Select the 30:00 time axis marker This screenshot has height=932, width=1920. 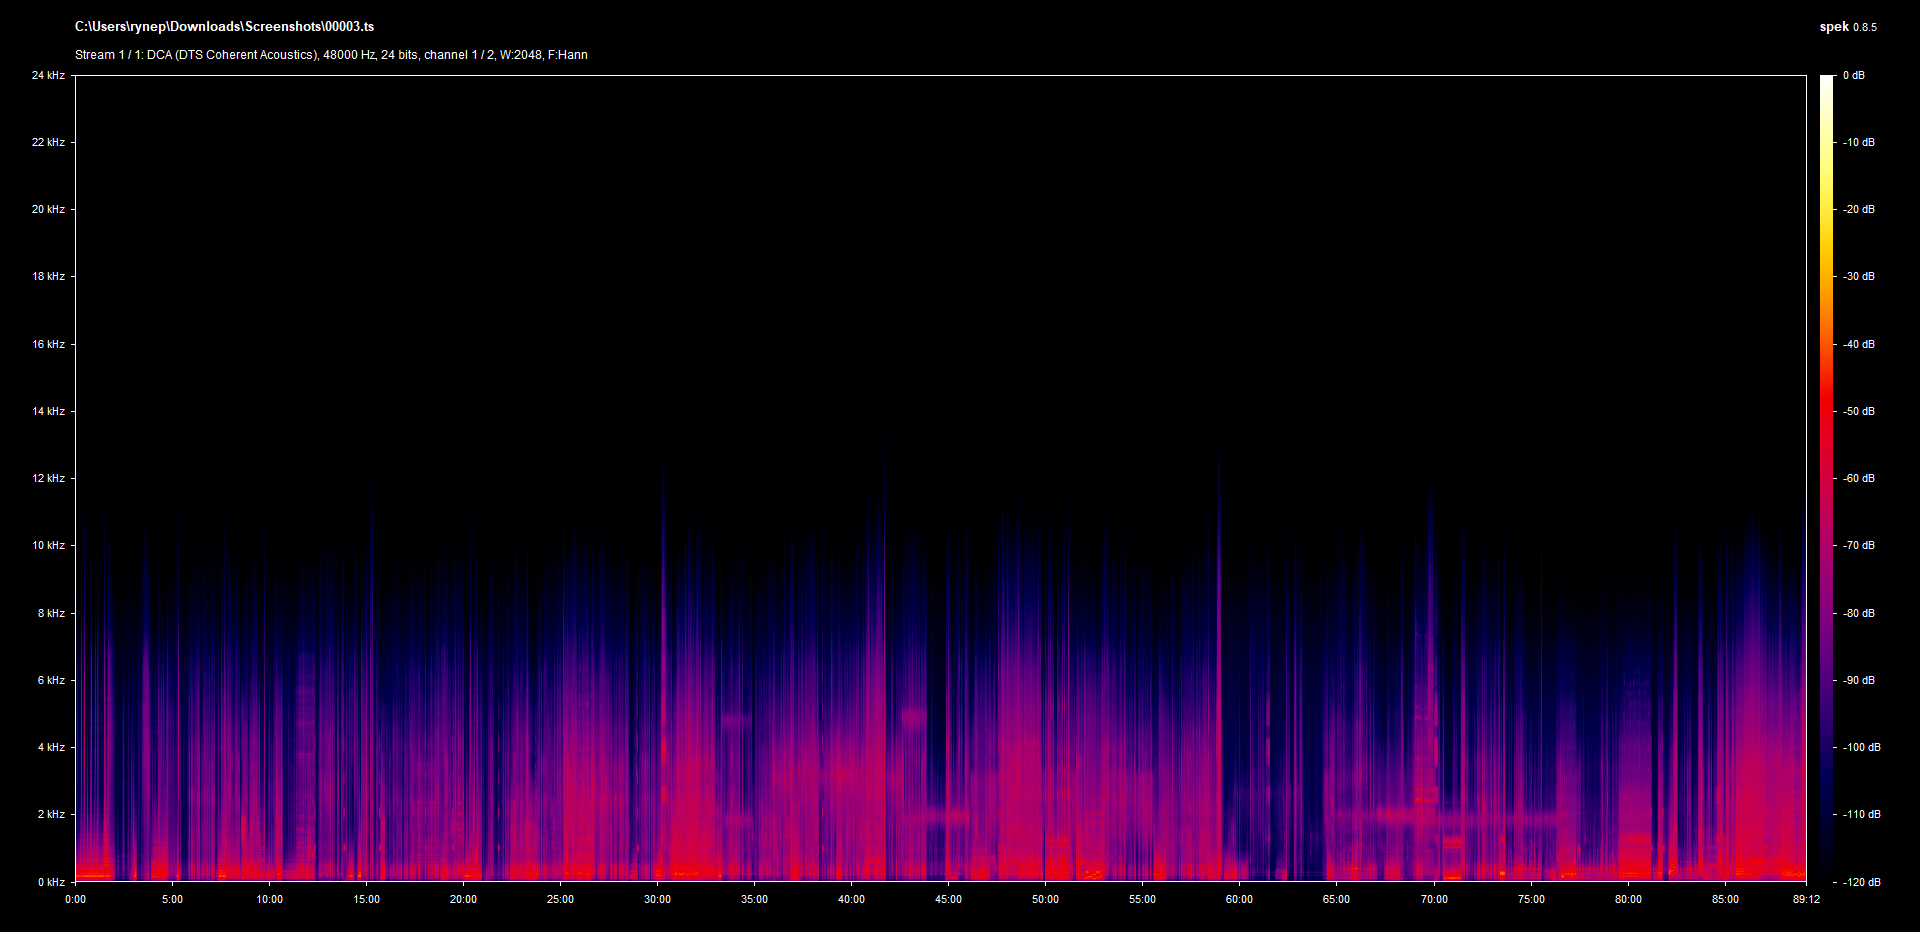pyautogui.click(x=657, y=899)
